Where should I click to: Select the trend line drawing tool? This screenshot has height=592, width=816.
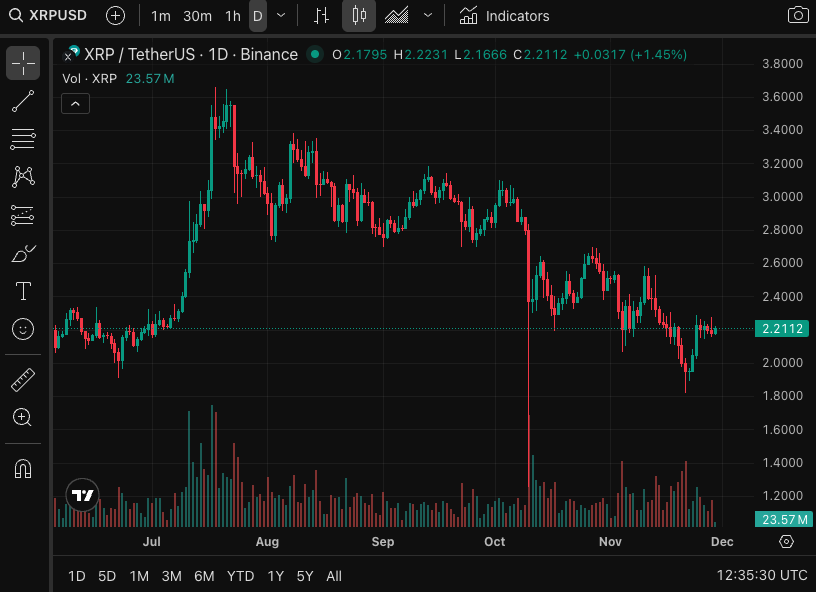coord(23,101)
